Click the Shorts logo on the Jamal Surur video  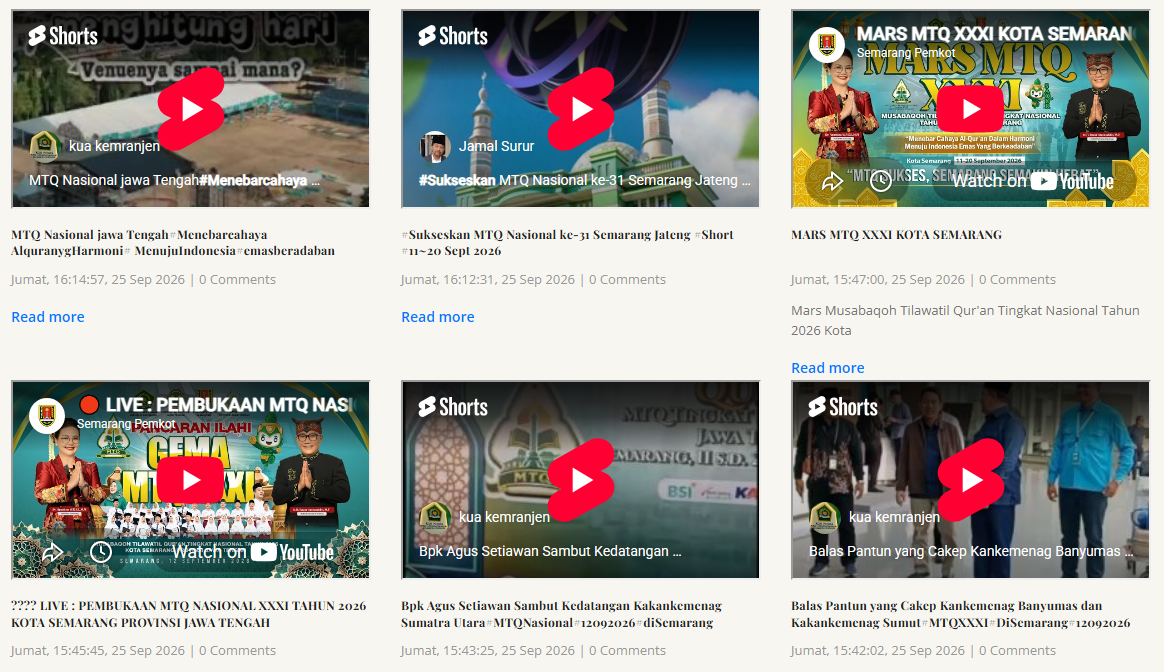(453, 36)
